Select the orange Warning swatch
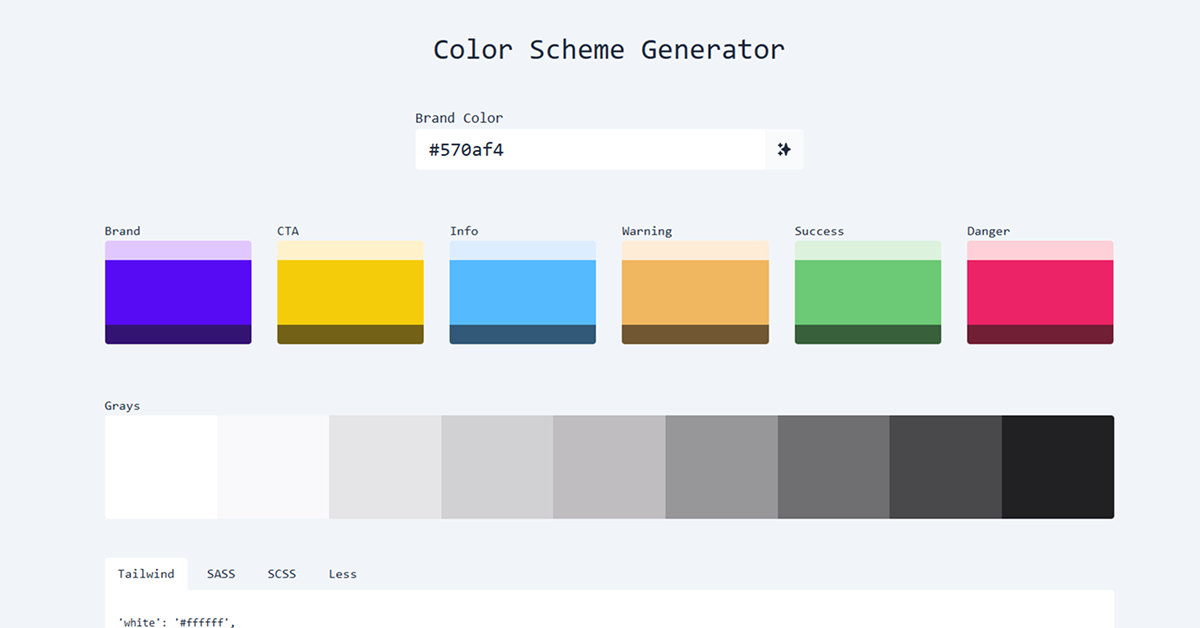Viewport: 1200px width, 628px height. (x=695, y=292)
